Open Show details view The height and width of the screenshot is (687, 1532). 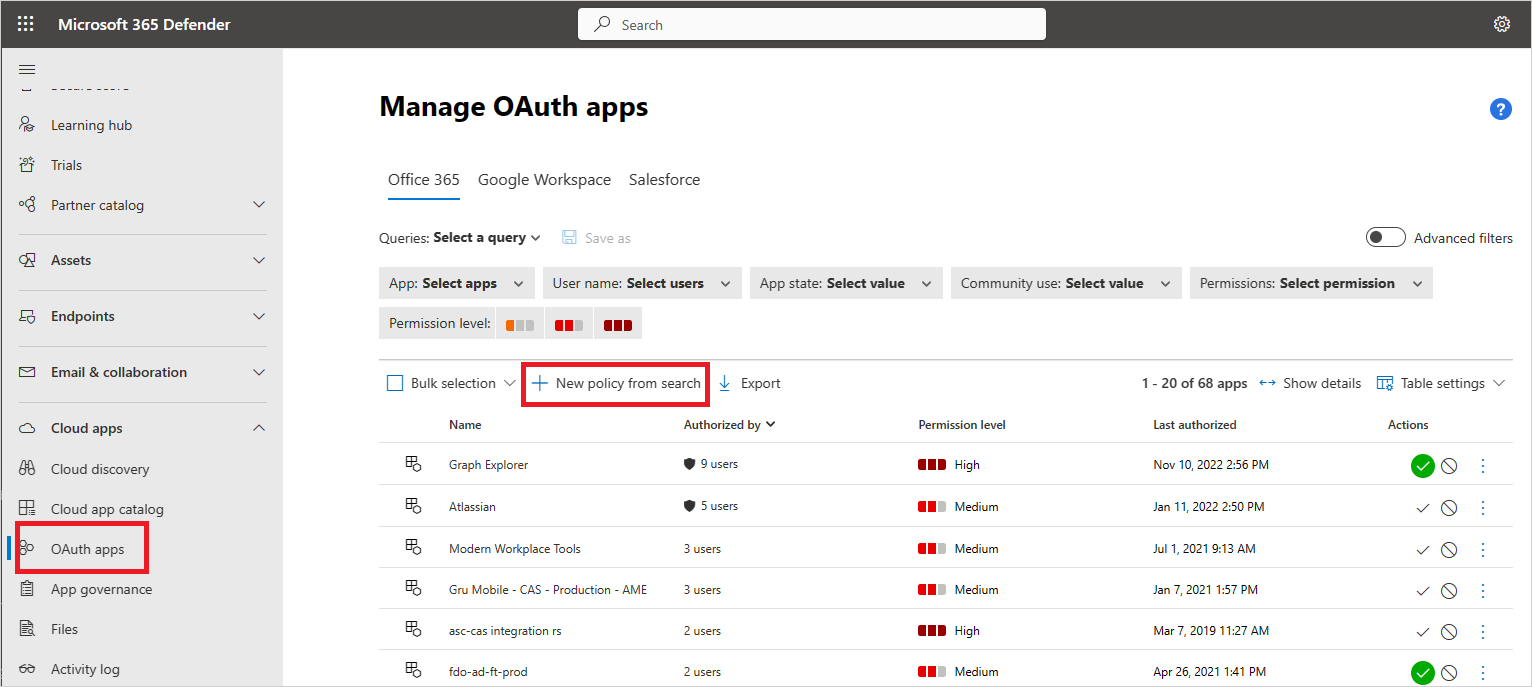tap(1310, 383)
